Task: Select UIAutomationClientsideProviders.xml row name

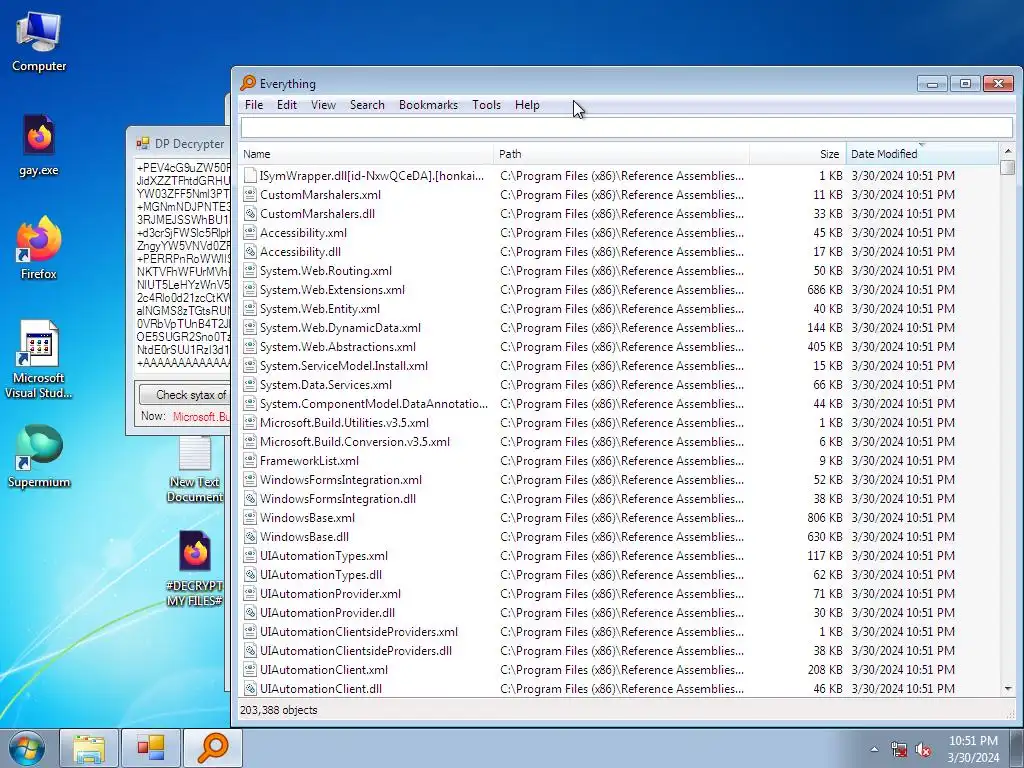Action: click(x=359, y=632)
